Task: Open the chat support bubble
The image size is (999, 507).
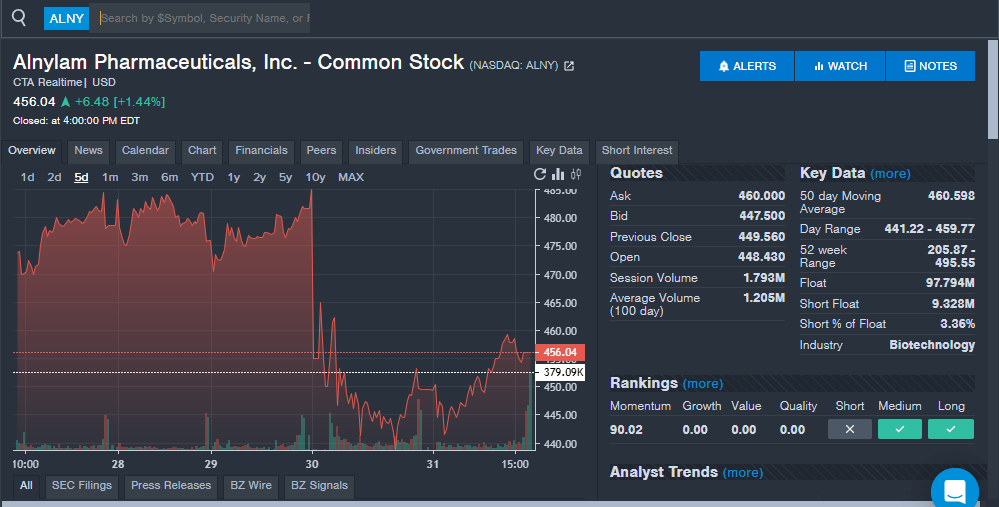Action: (954, 490)
